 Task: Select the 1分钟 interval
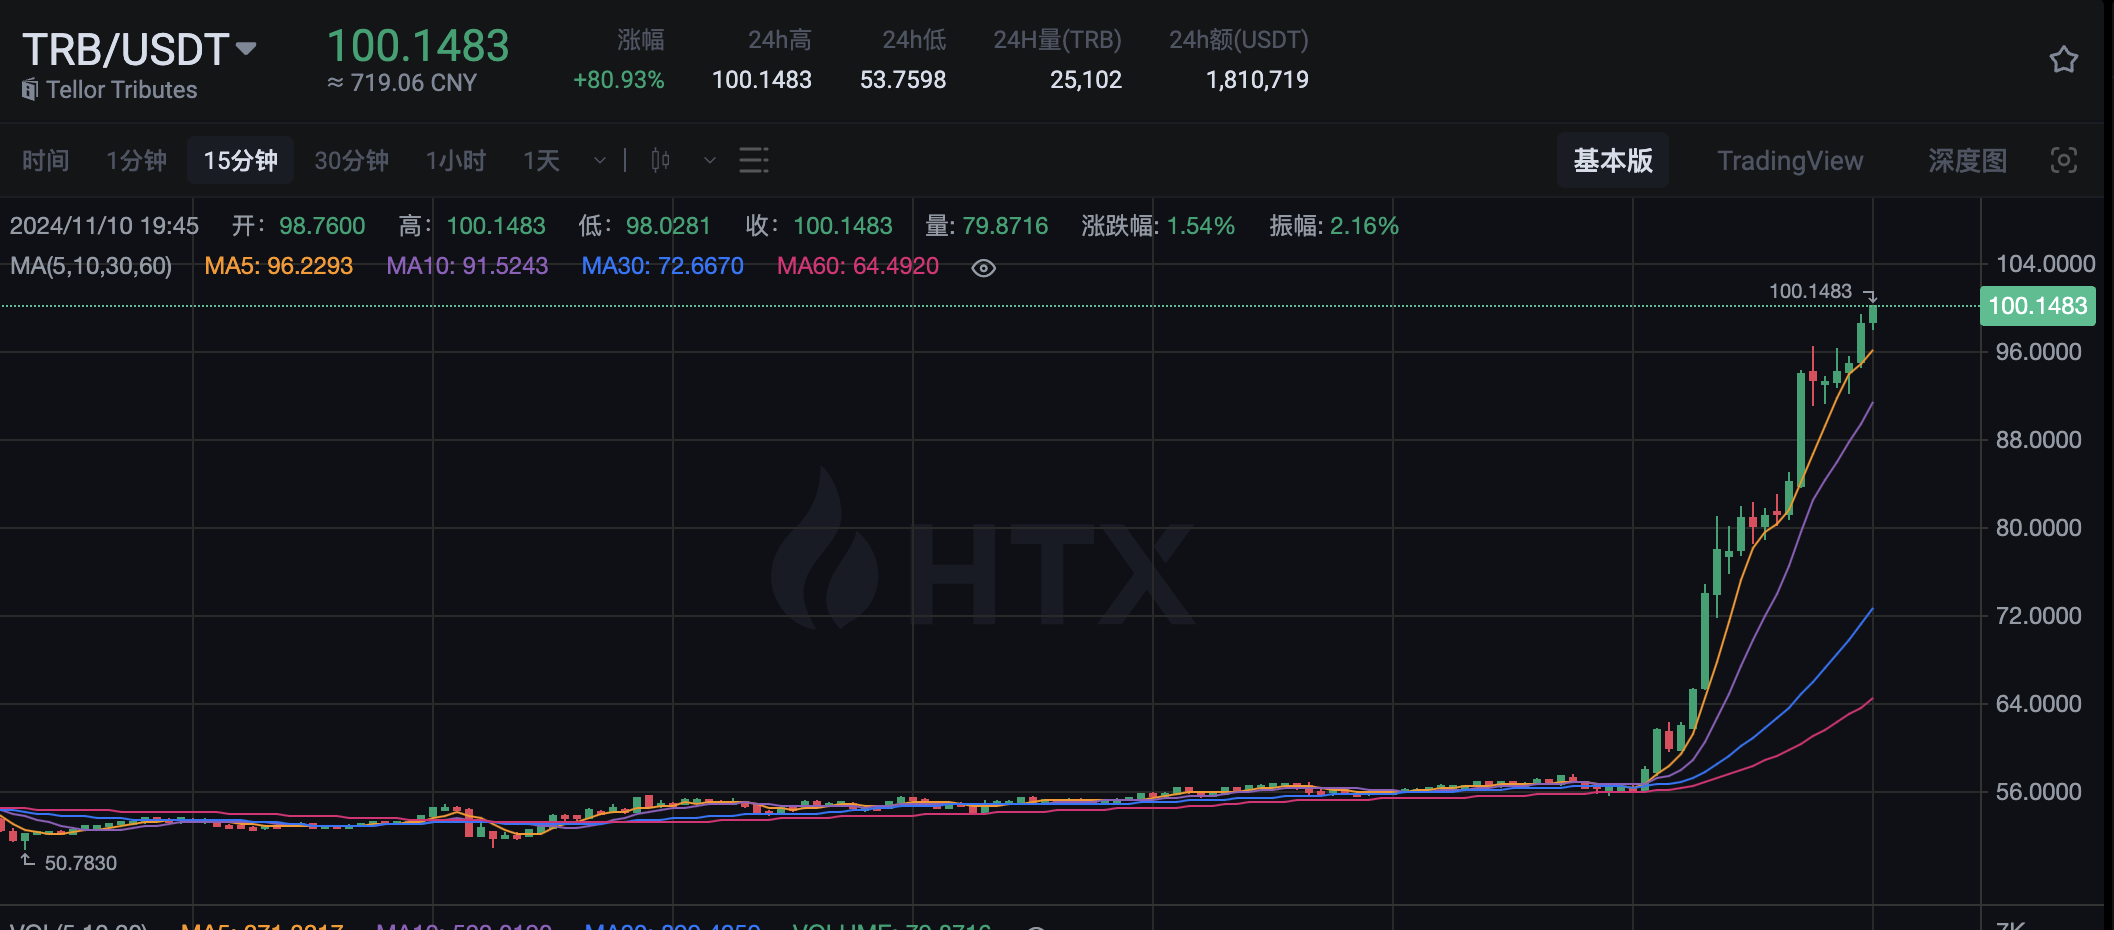click(136, 160)
